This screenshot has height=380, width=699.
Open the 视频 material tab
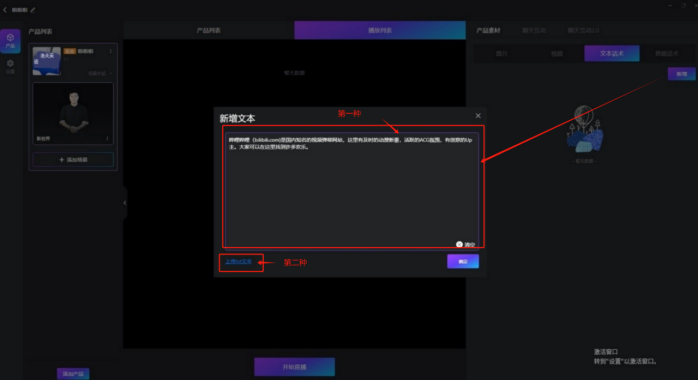click(x=557, y=54)
